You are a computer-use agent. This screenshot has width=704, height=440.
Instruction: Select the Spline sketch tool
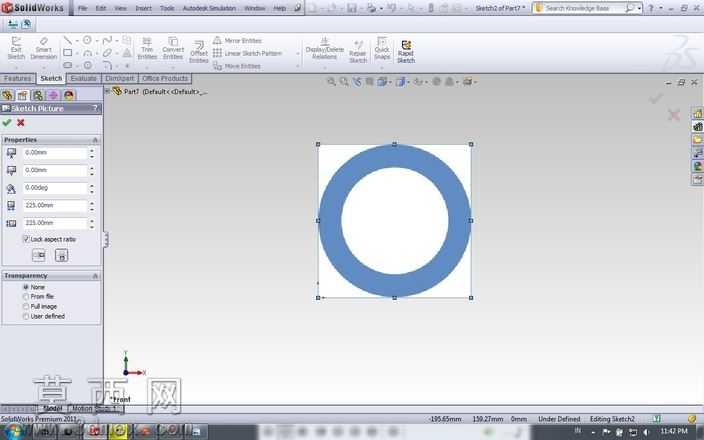click(107, 40)
